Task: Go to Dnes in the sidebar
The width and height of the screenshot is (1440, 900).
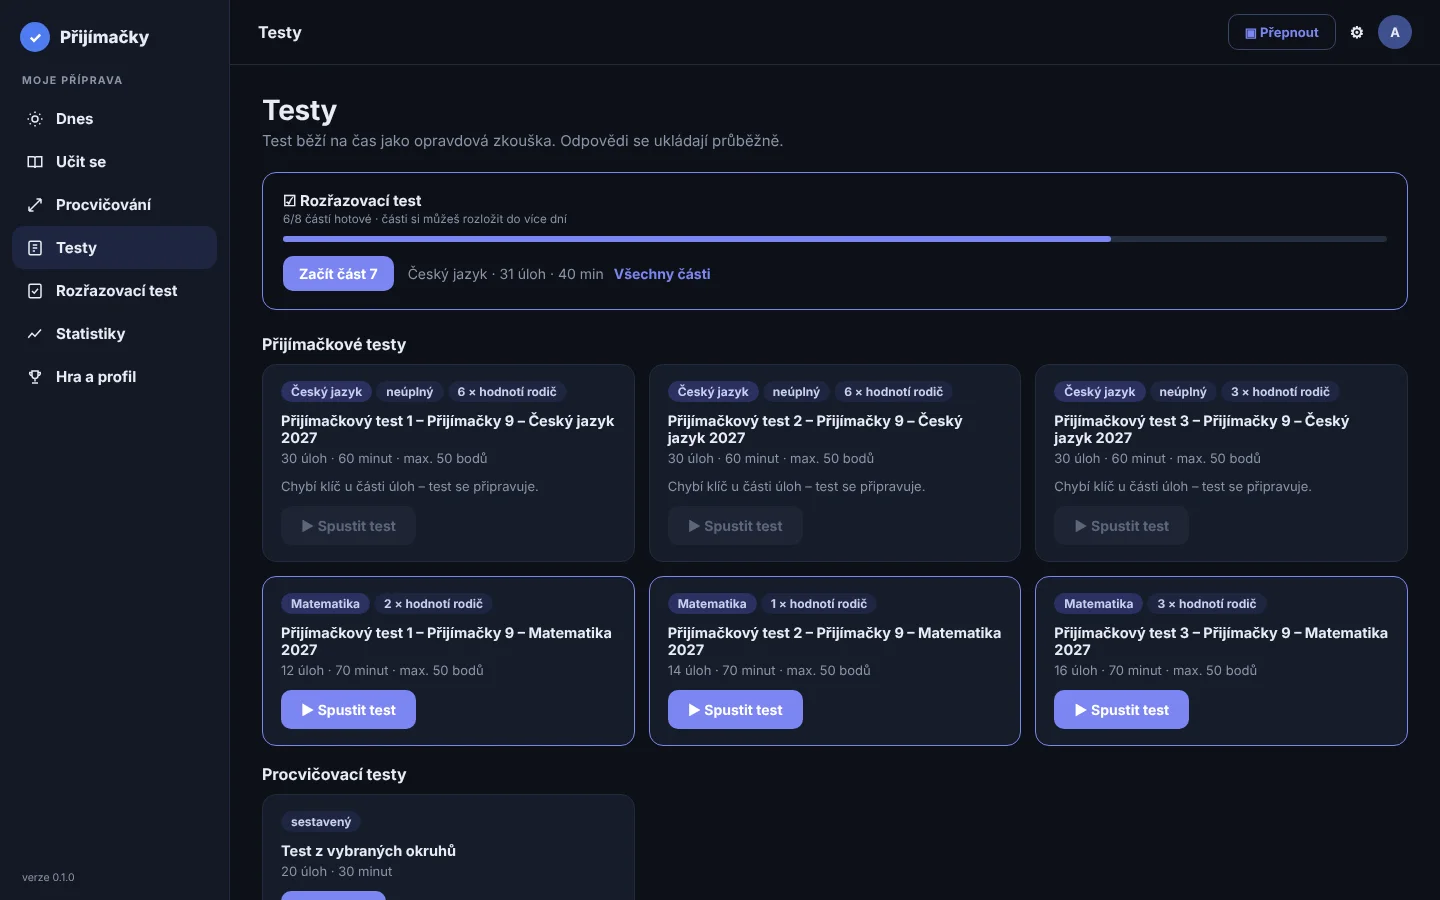Action: pyautogui.click(x=114, y=119)
